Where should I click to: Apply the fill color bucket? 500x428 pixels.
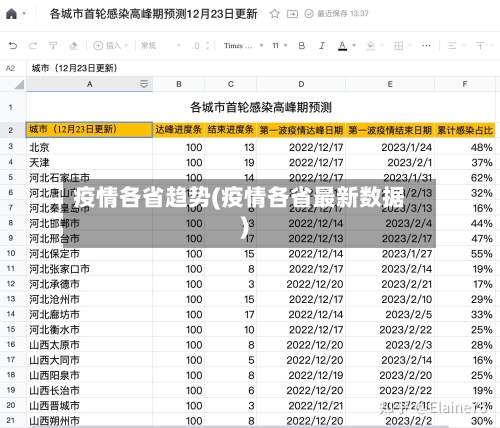pyautogui.click(x=370, y=45)
